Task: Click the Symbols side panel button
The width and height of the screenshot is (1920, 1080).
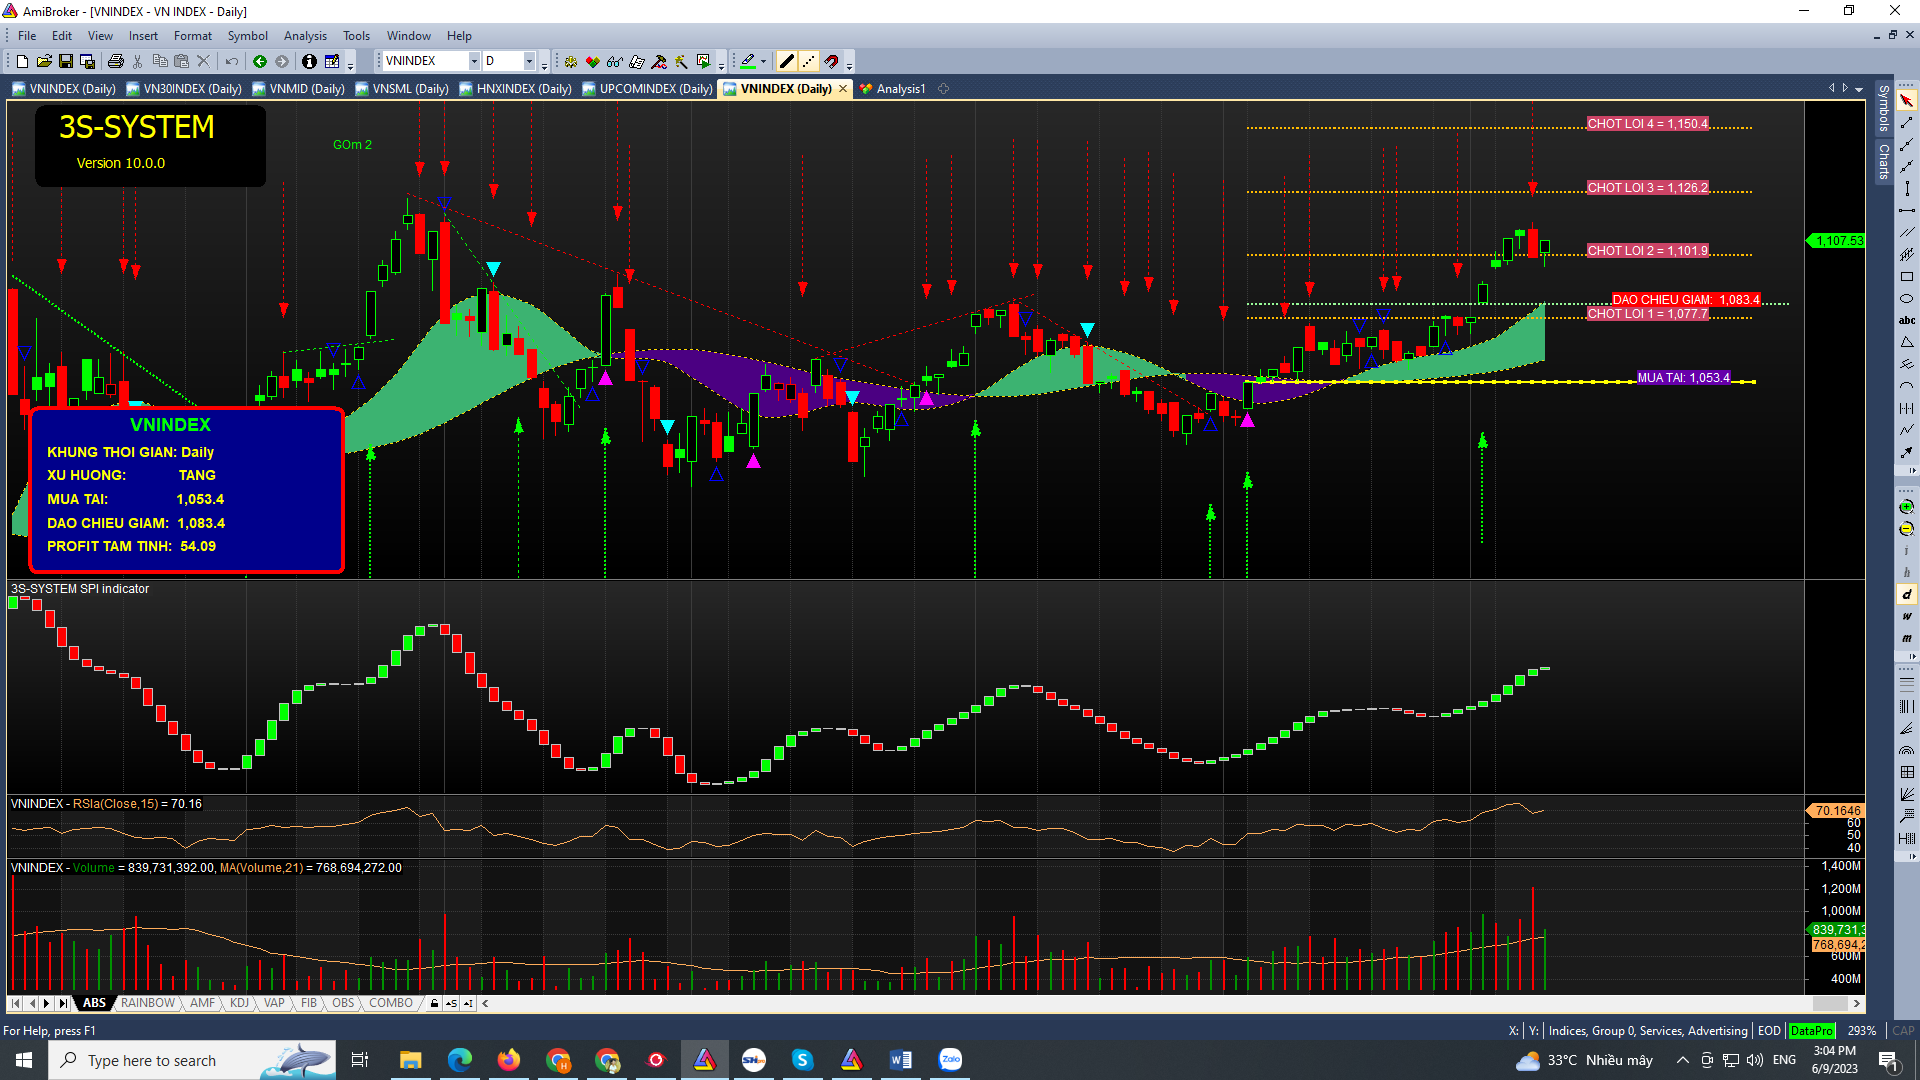Action: (x=1884, y=108)
